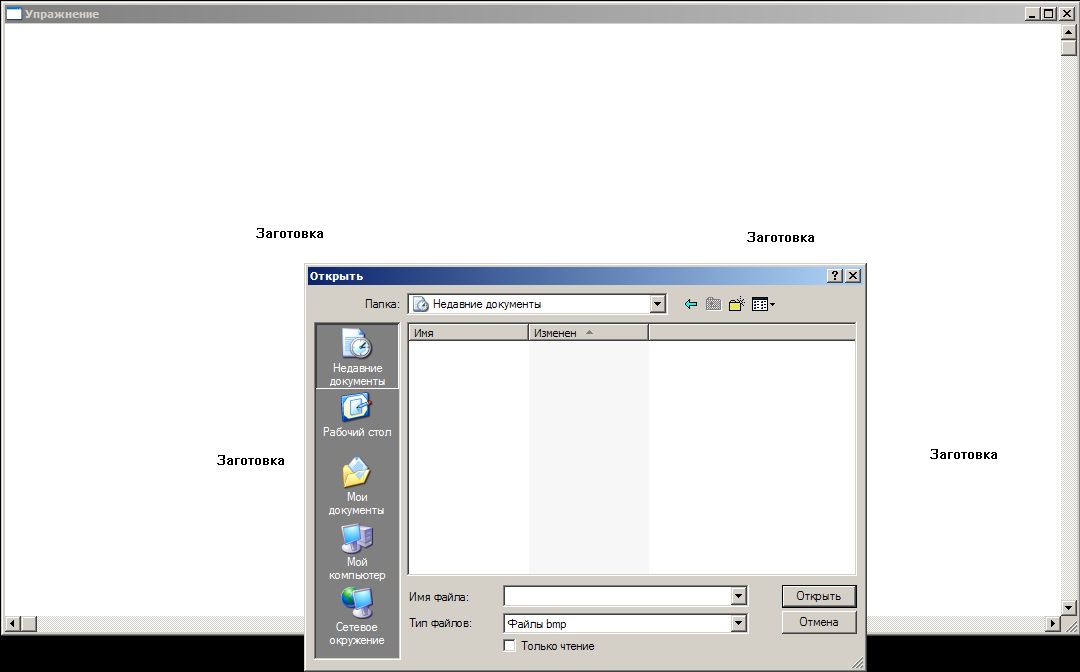Open Сетевое окружение in places bar

coord(357,616)
